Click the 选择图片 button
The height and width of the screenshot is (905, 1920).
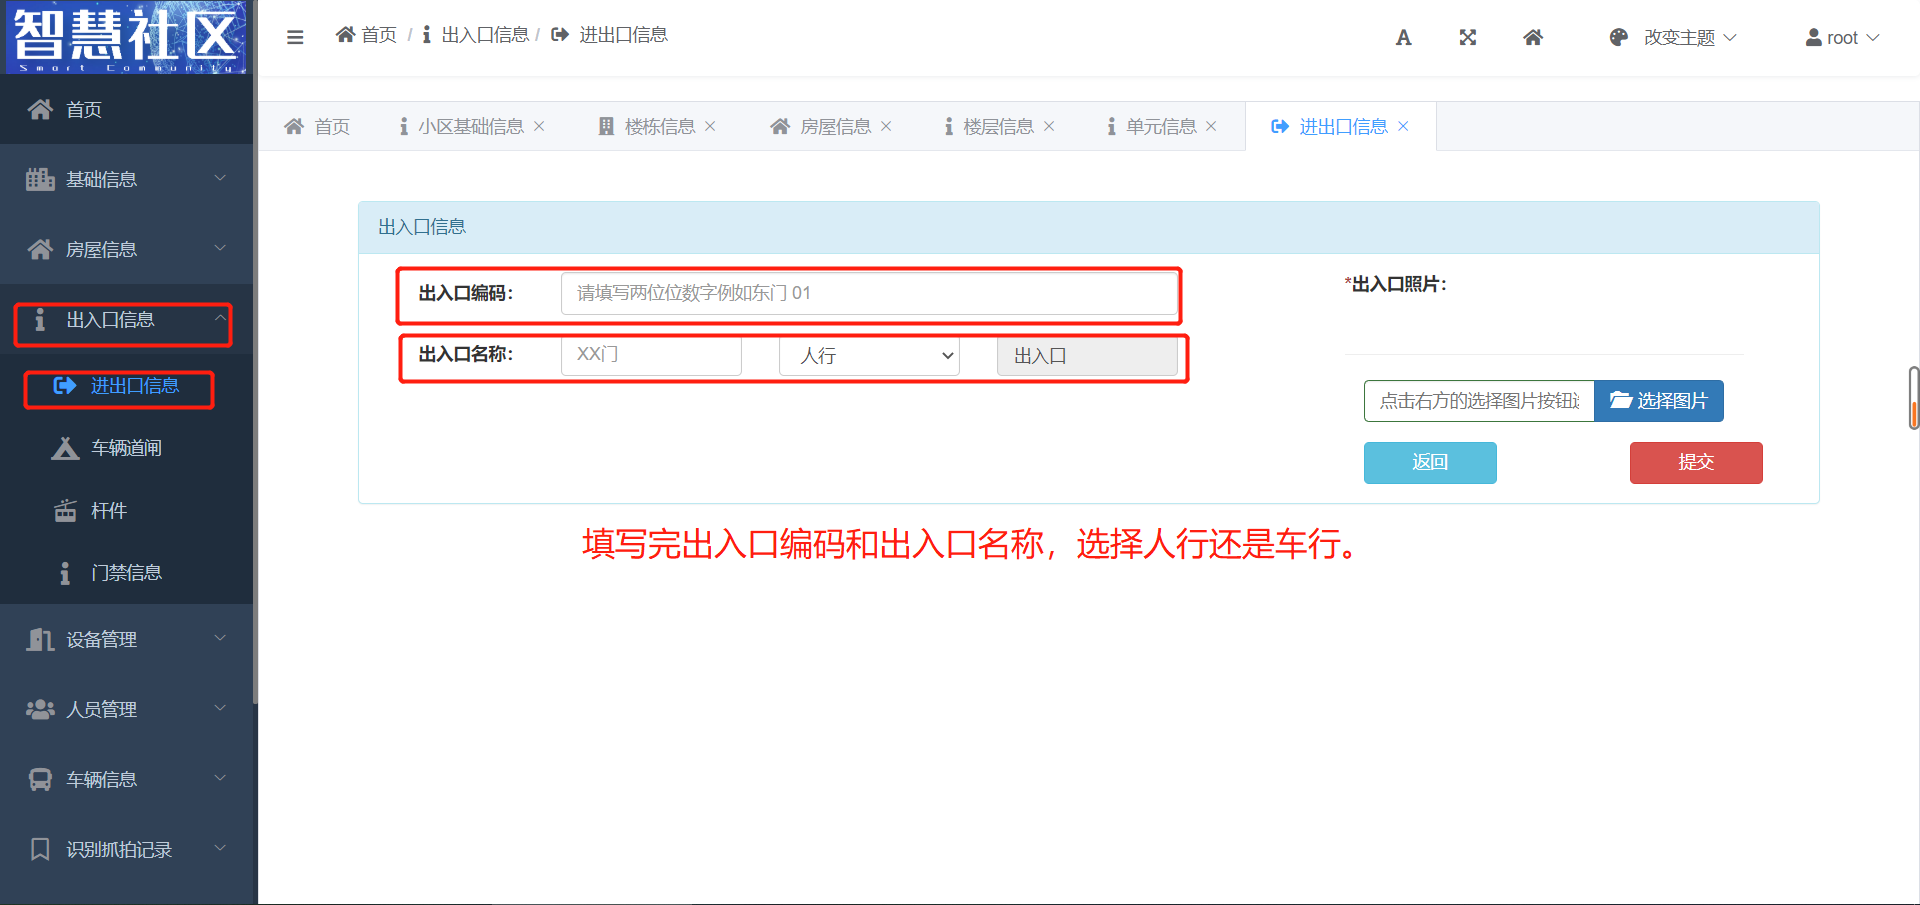click(x=1658, y=401)
